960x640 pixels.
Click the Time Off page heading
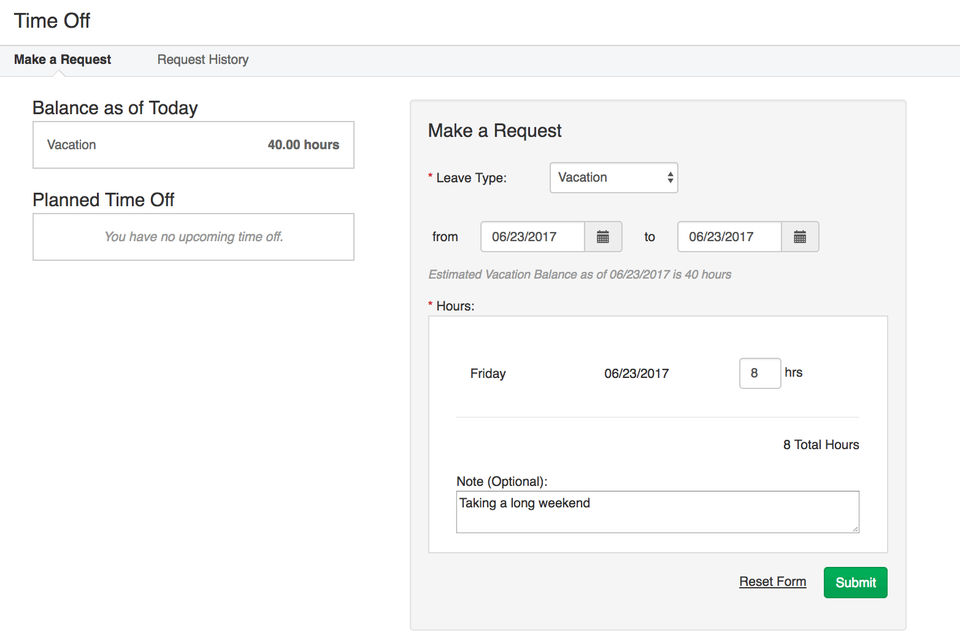[x=52, y=21]
